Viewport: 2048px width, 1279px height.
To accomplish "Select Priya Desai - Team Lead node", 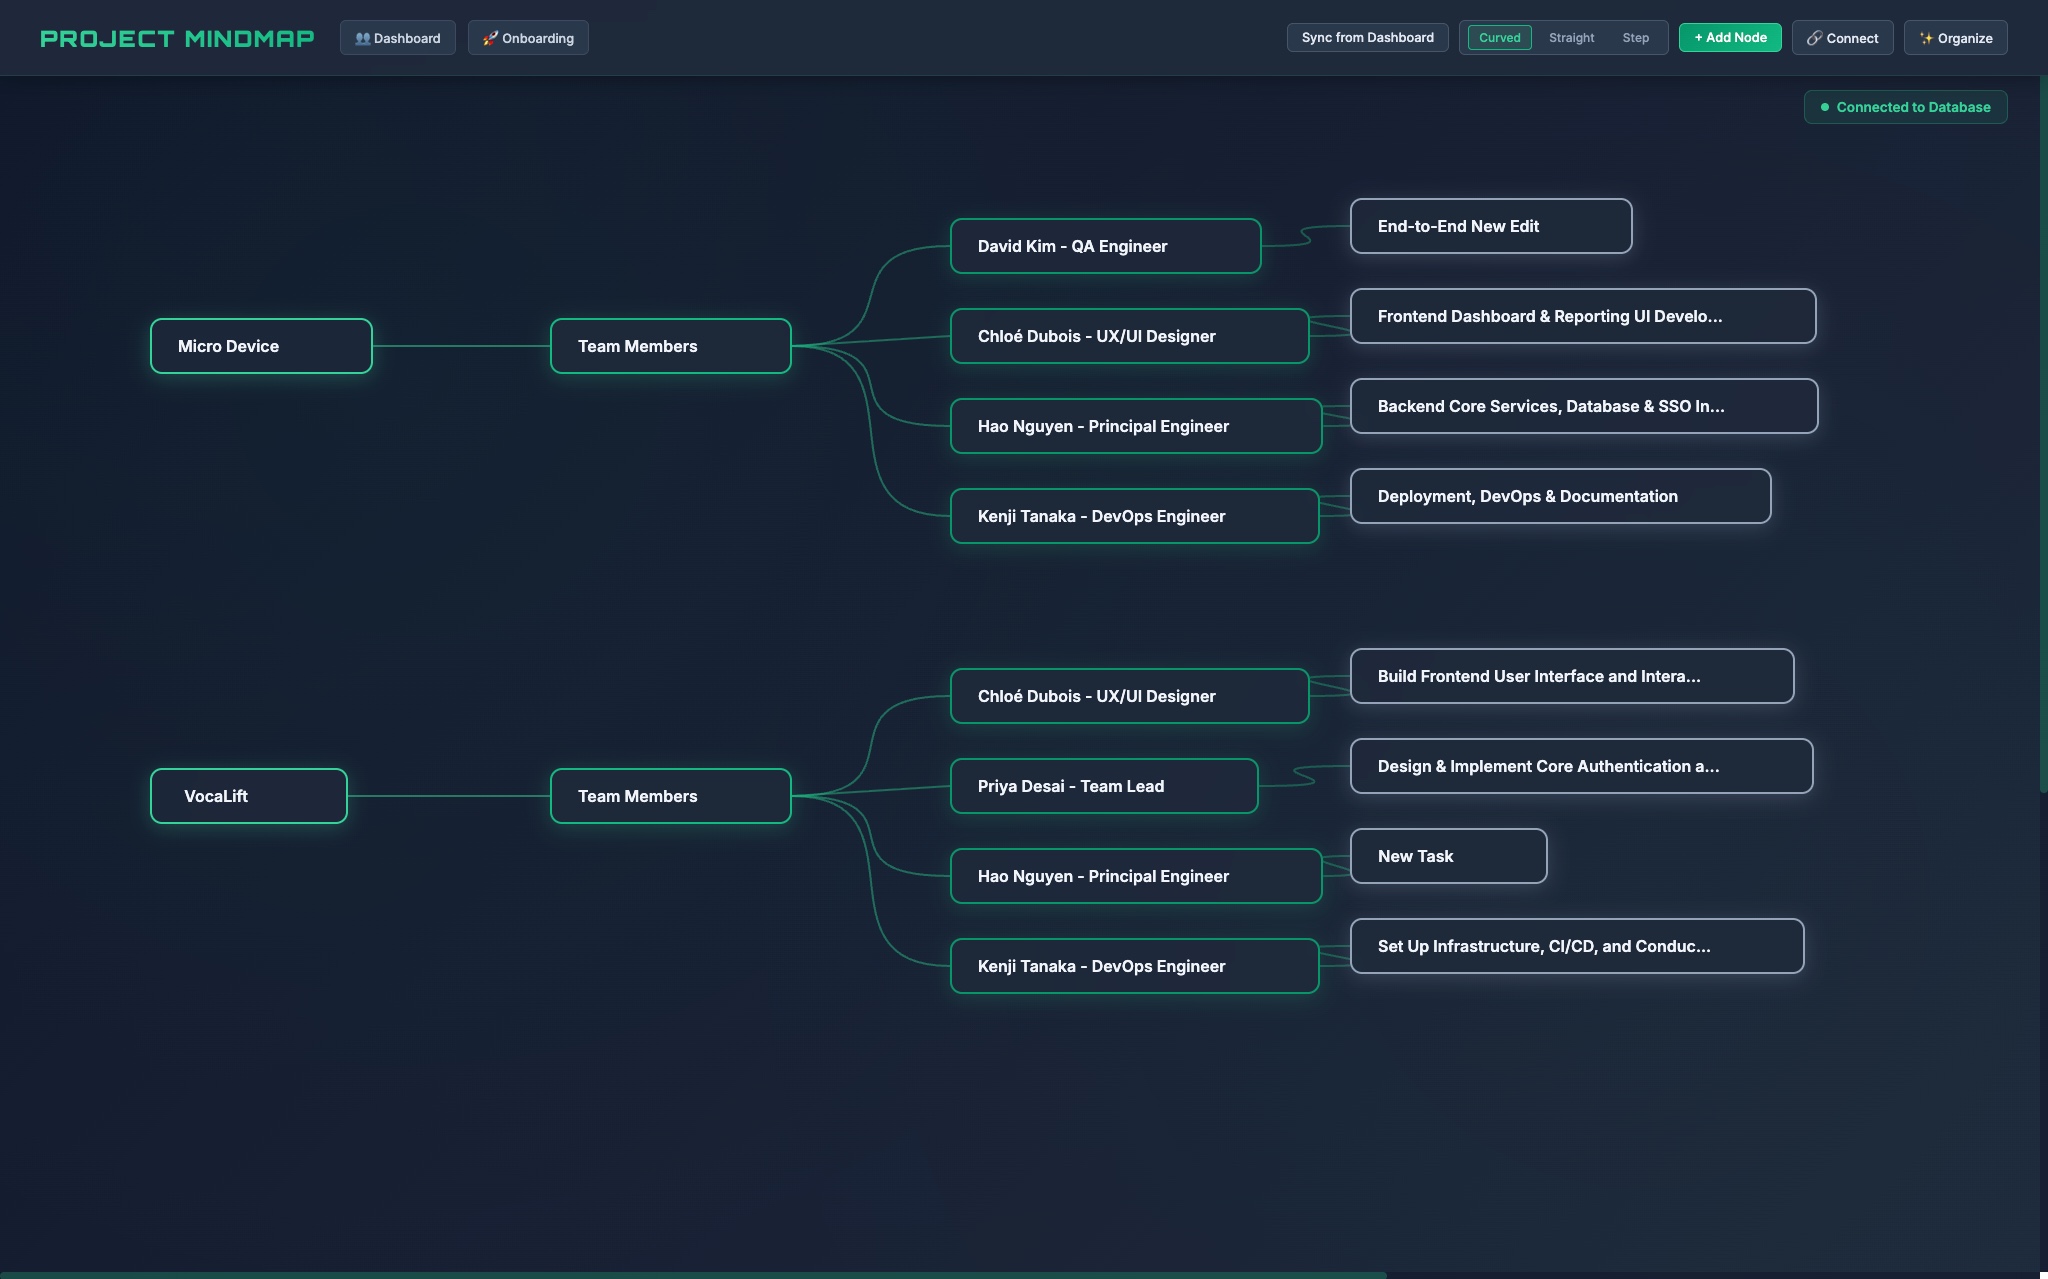I will tap(1103, 786).
